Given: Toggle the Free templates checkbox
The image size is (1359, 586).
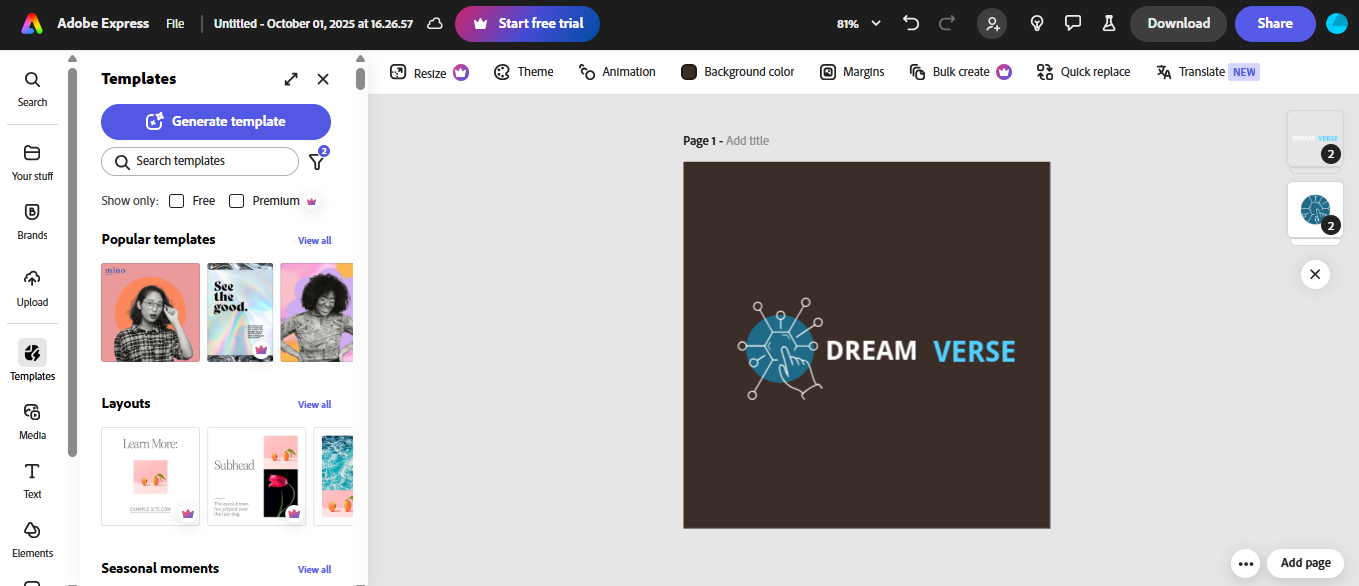Looking at the screenshot, I should pos(176,201).
